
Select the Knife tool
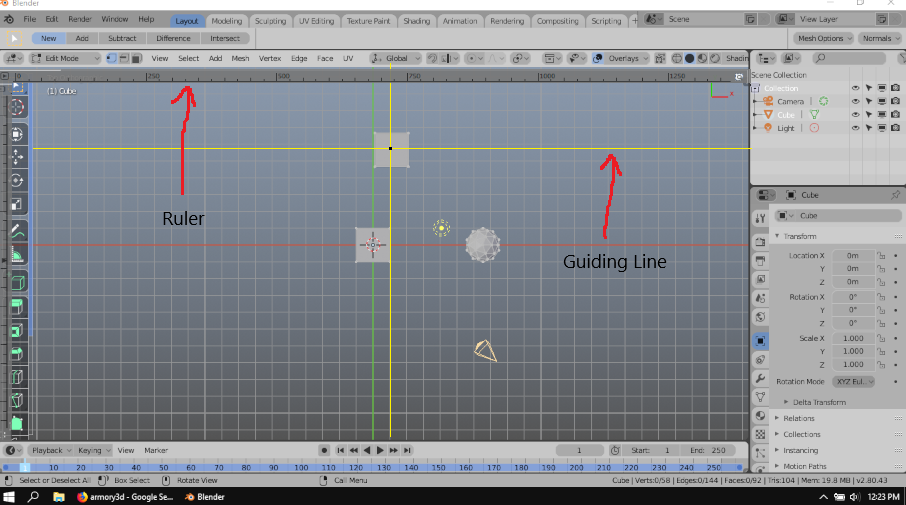[17, 400]
